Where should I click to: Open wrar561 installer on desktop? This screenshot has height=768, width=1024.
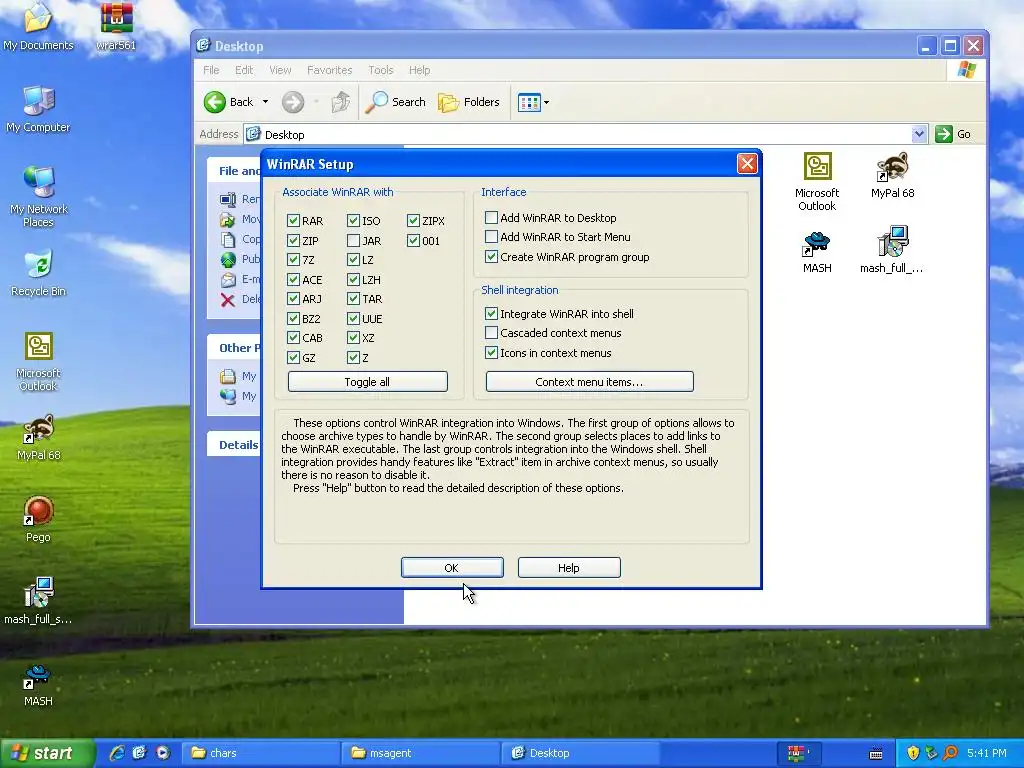click(x=116, y=26)
